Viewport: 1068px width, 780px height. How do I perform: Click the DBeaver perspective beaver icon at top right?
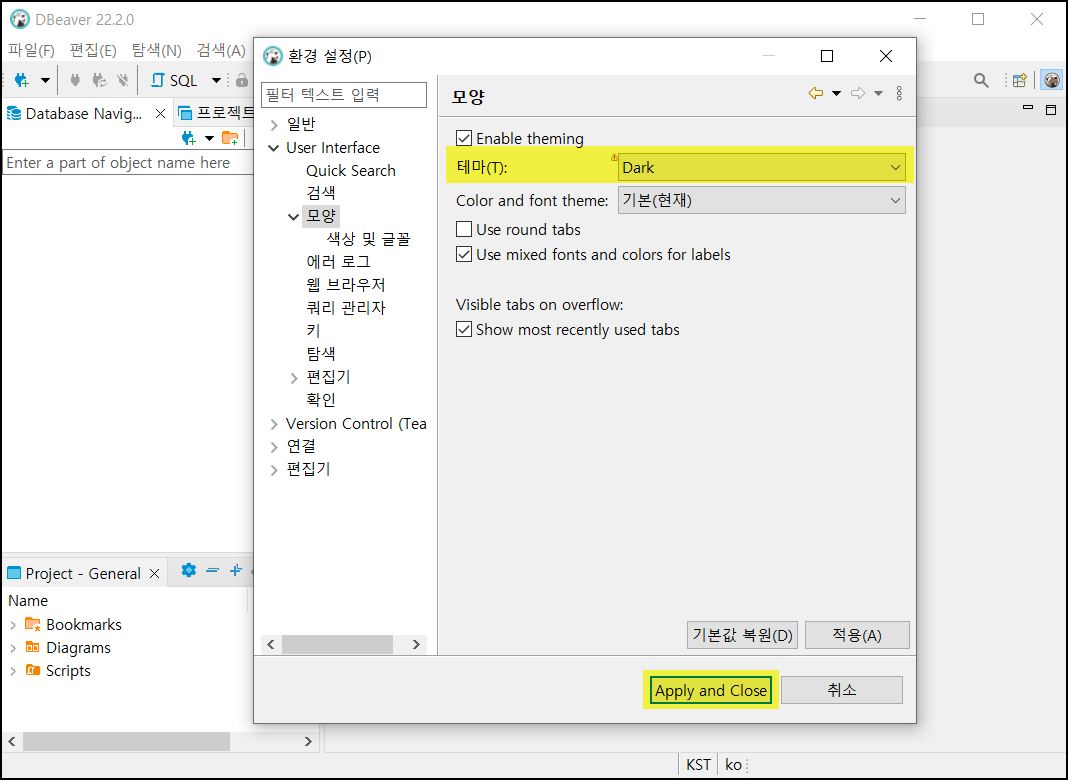[1052, 80]
